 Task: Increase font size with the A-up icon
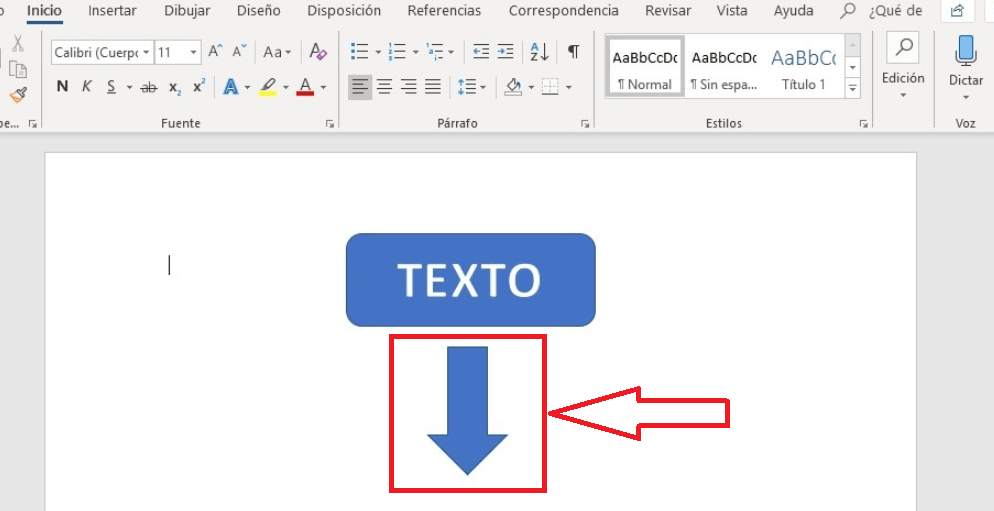[x=216, y=51]
